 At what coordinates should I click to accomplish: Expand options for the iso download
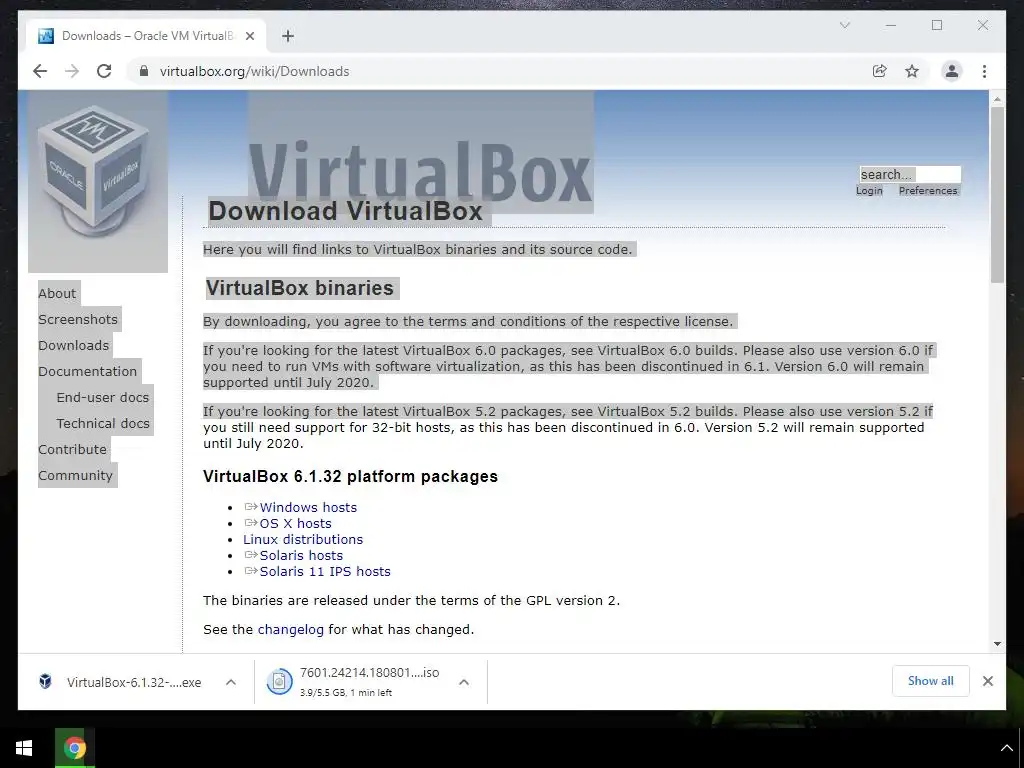click(464, 682)
